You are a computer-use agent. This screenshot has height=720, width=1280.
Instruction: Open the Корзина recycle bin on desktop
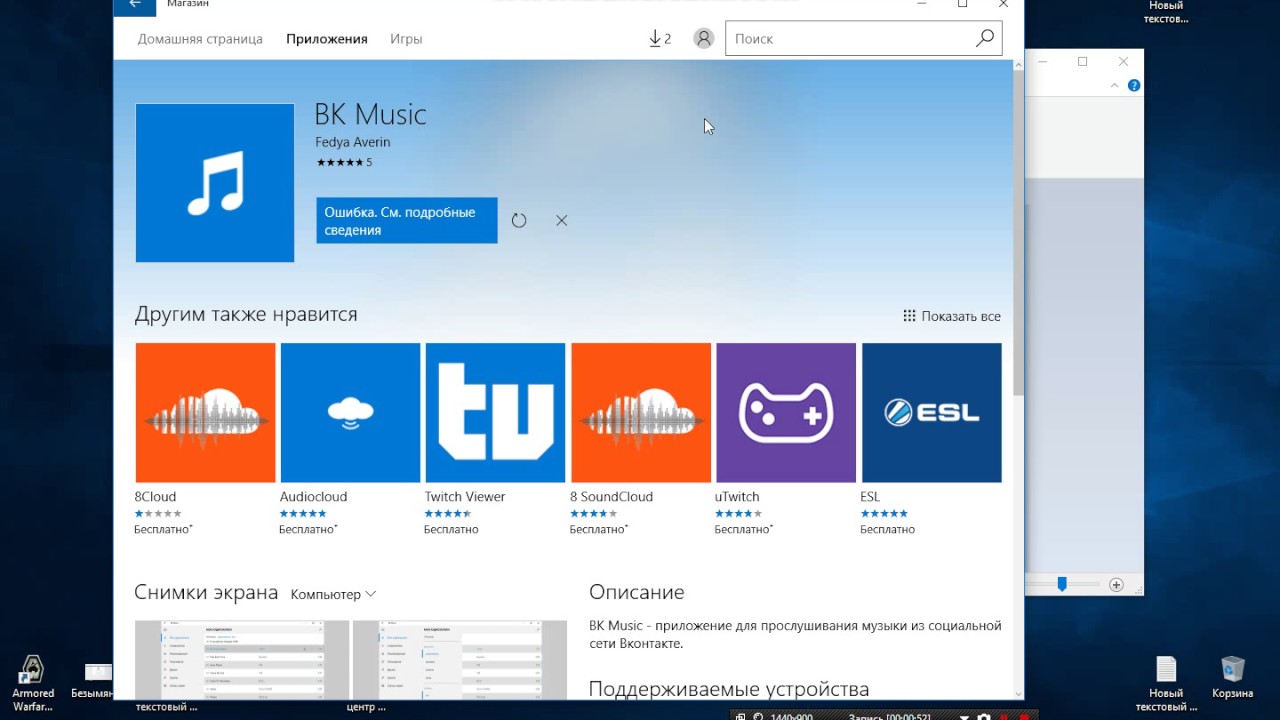(1233, 678)
